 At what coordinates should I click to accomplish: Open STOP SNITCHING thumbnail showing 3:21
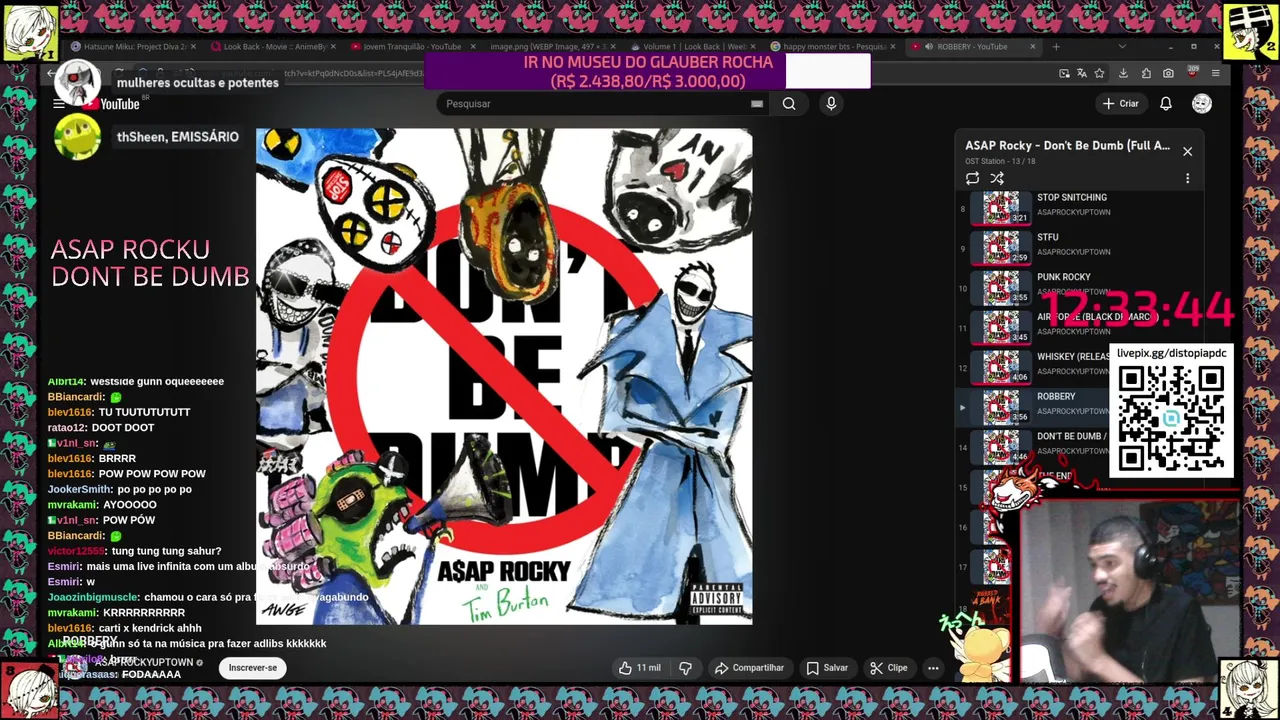(1001, 207)
